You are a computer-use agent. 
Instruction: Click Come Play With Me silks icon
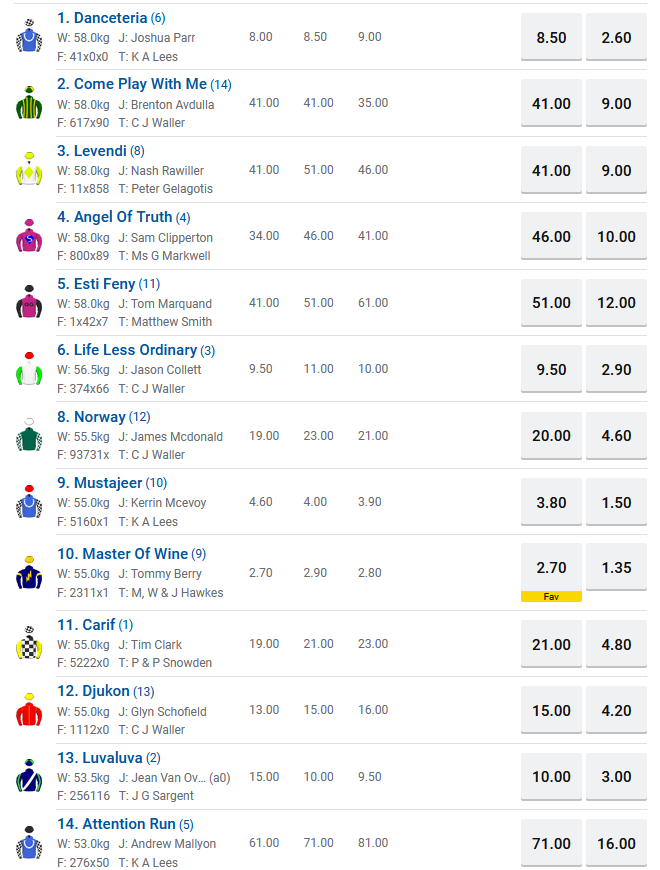(x=29, y=103)
